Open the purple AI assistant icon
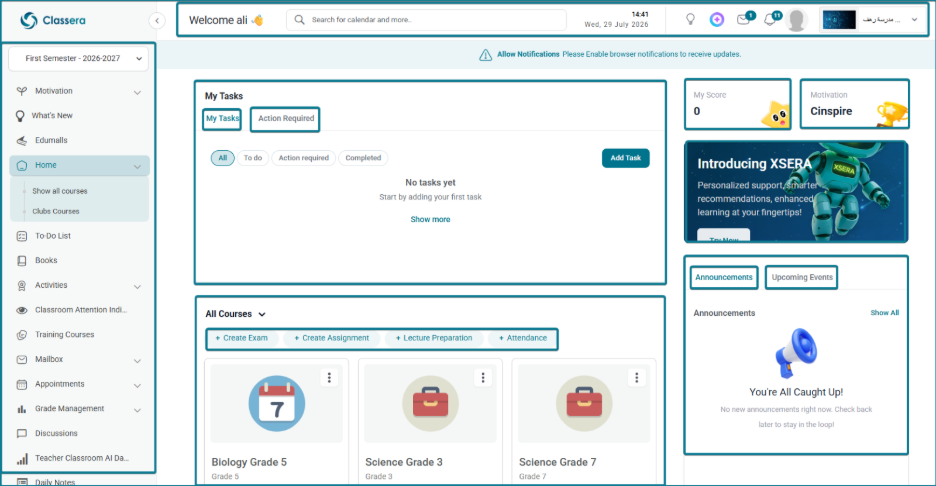 (x=717, y=20)
